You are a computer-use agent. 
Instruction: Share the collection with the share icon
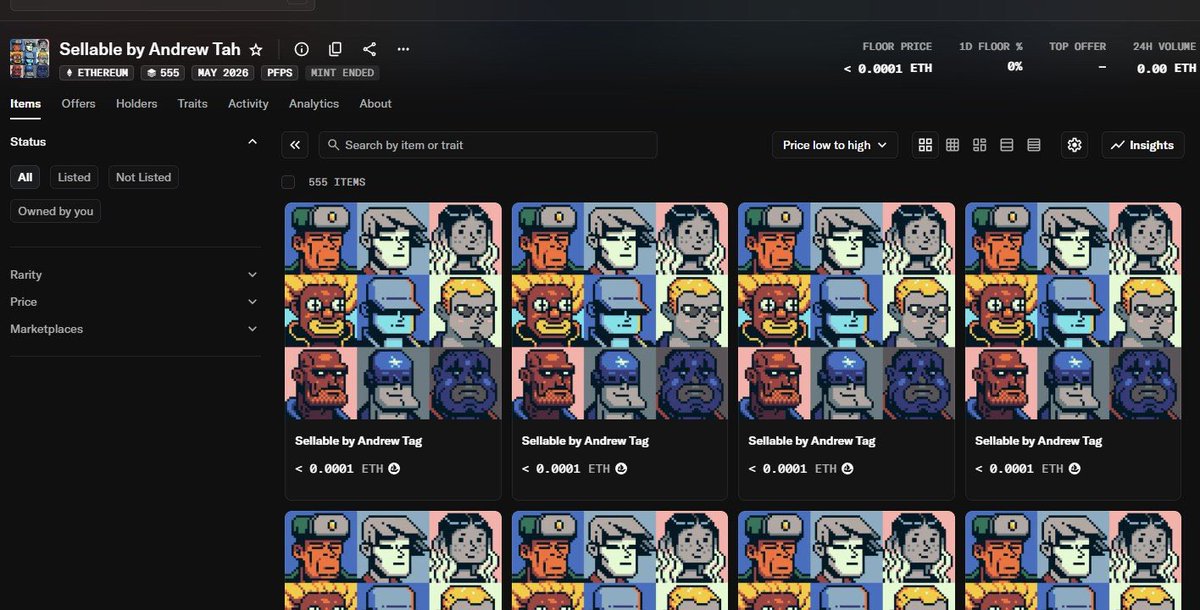pos(369,49)
